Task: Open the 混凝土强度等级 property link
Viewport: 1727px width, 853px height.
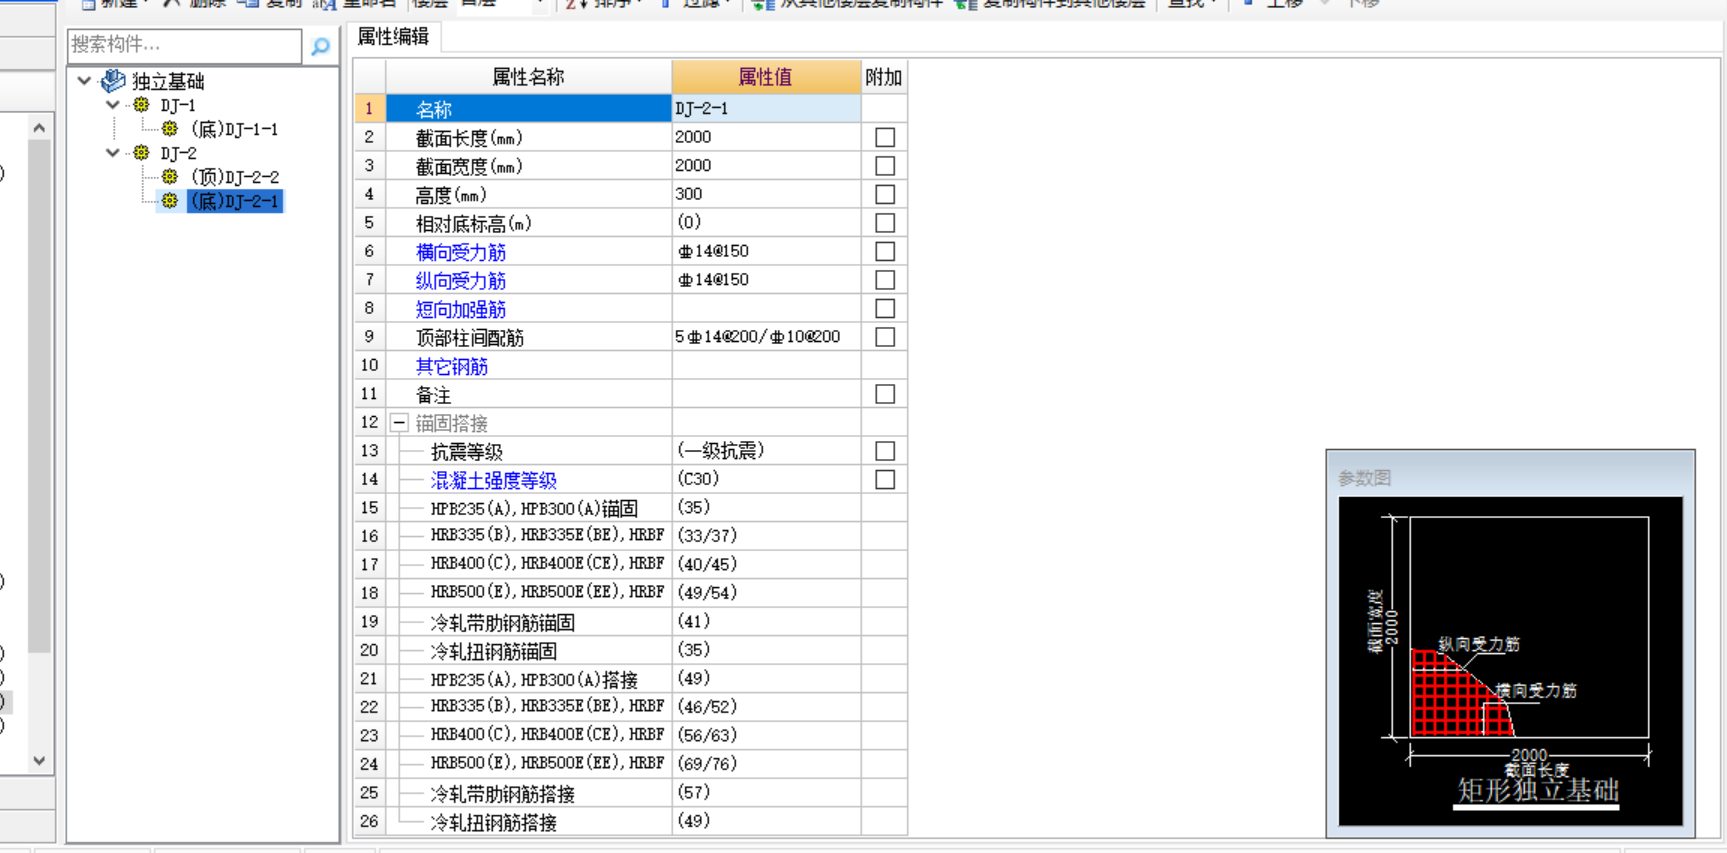Action: click(494, 481)
